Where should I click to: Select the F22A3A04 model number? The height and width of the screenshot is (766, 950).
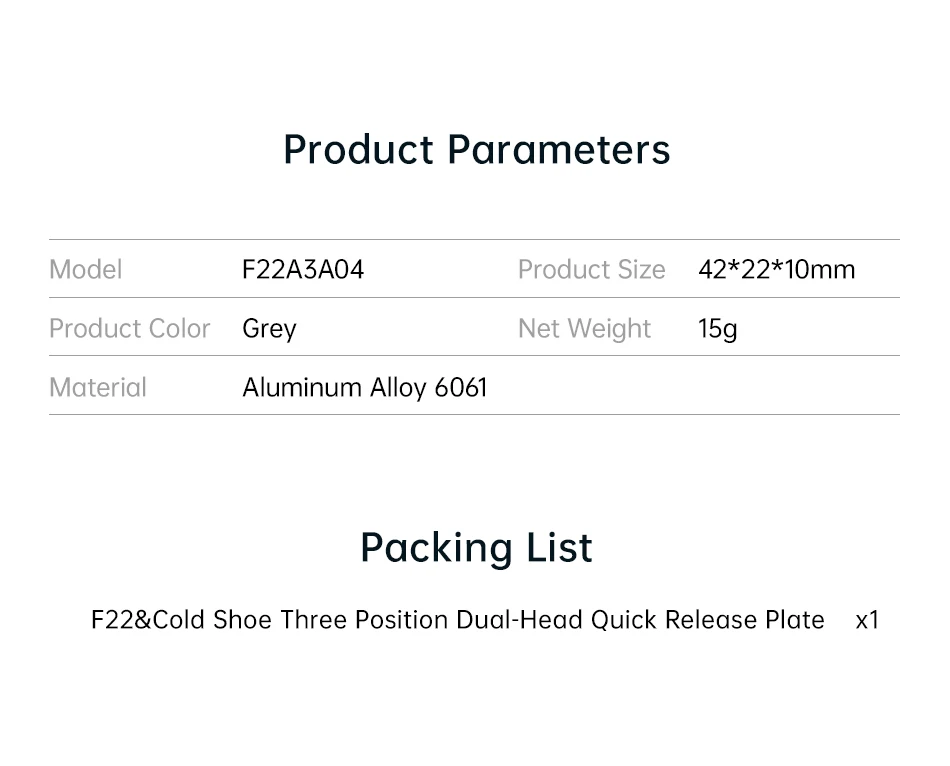pos(303,270)
